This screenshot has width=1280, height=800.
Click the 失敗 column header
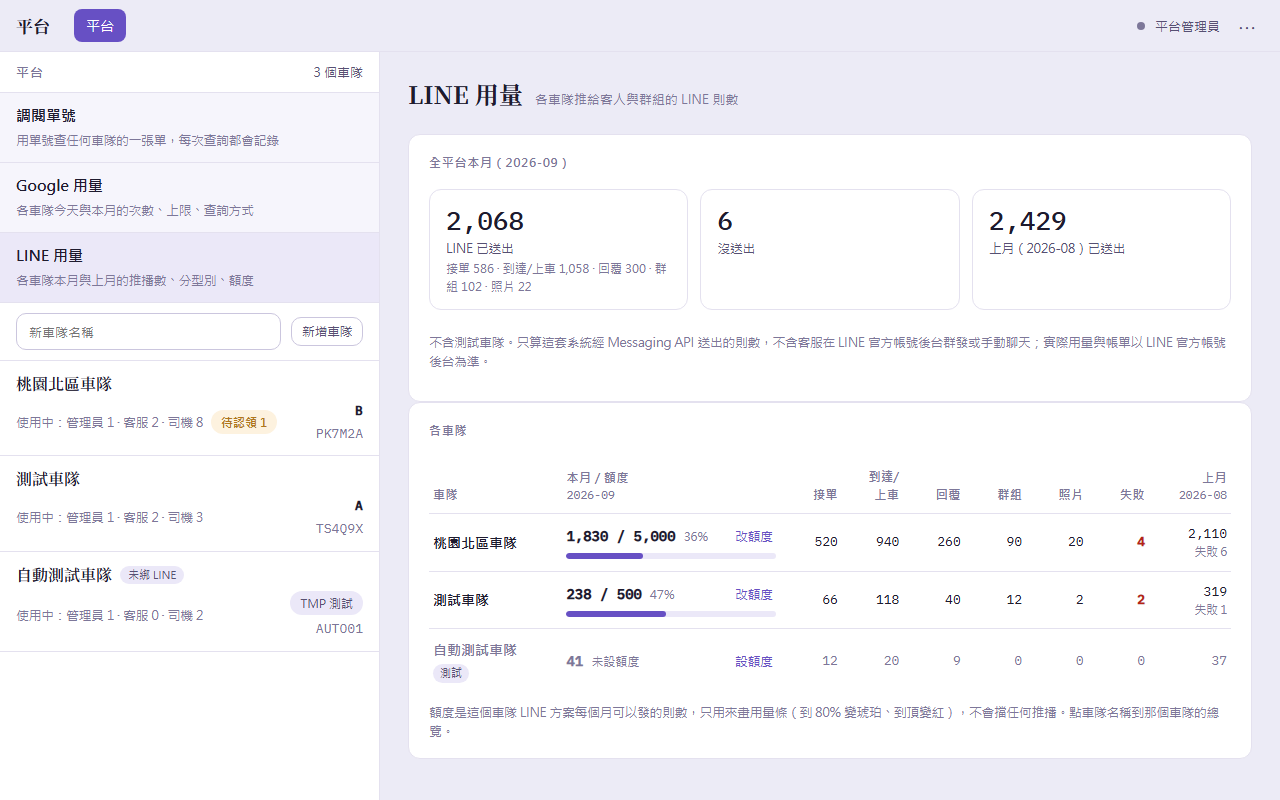[x=1132, y=495]
